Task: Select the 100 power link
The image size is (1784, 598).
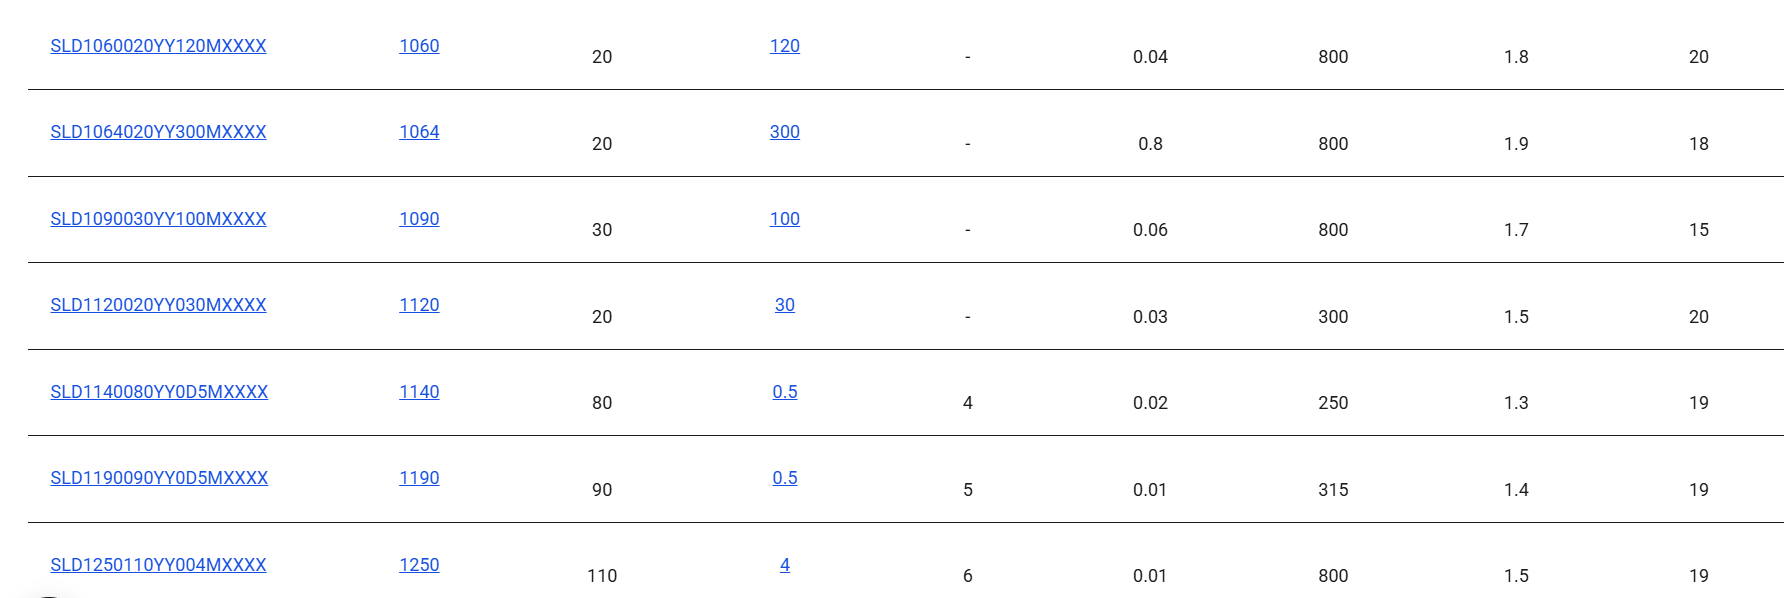Action: 785,219
